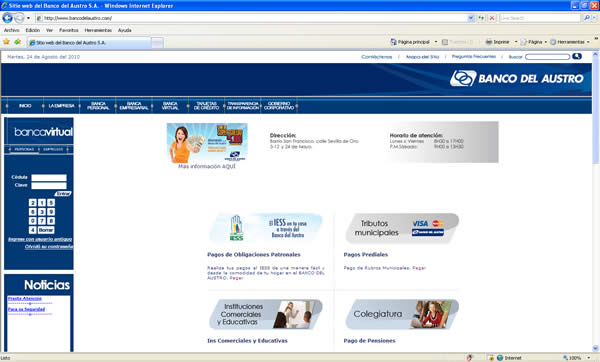Open the Preguntas Frecuentes link
The image size is (600, 362).
[474, 57]
